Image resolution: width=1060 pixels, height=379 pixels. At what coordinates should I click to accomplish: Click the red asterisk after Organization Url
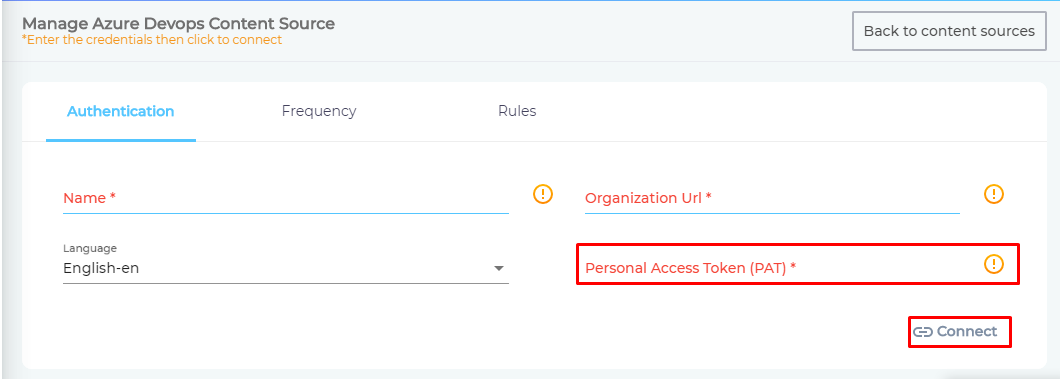708,196
